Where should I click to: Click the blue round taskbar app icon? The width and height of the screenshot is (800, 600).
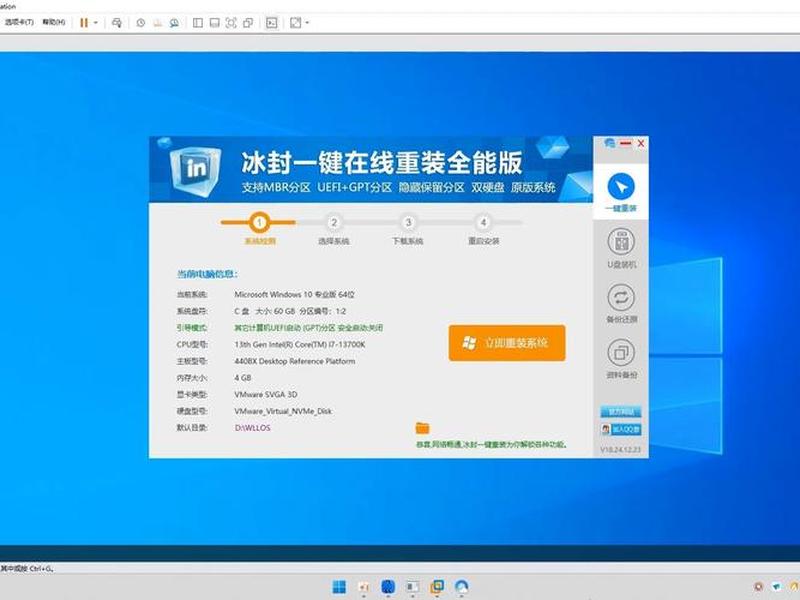[x=388, y=587]
